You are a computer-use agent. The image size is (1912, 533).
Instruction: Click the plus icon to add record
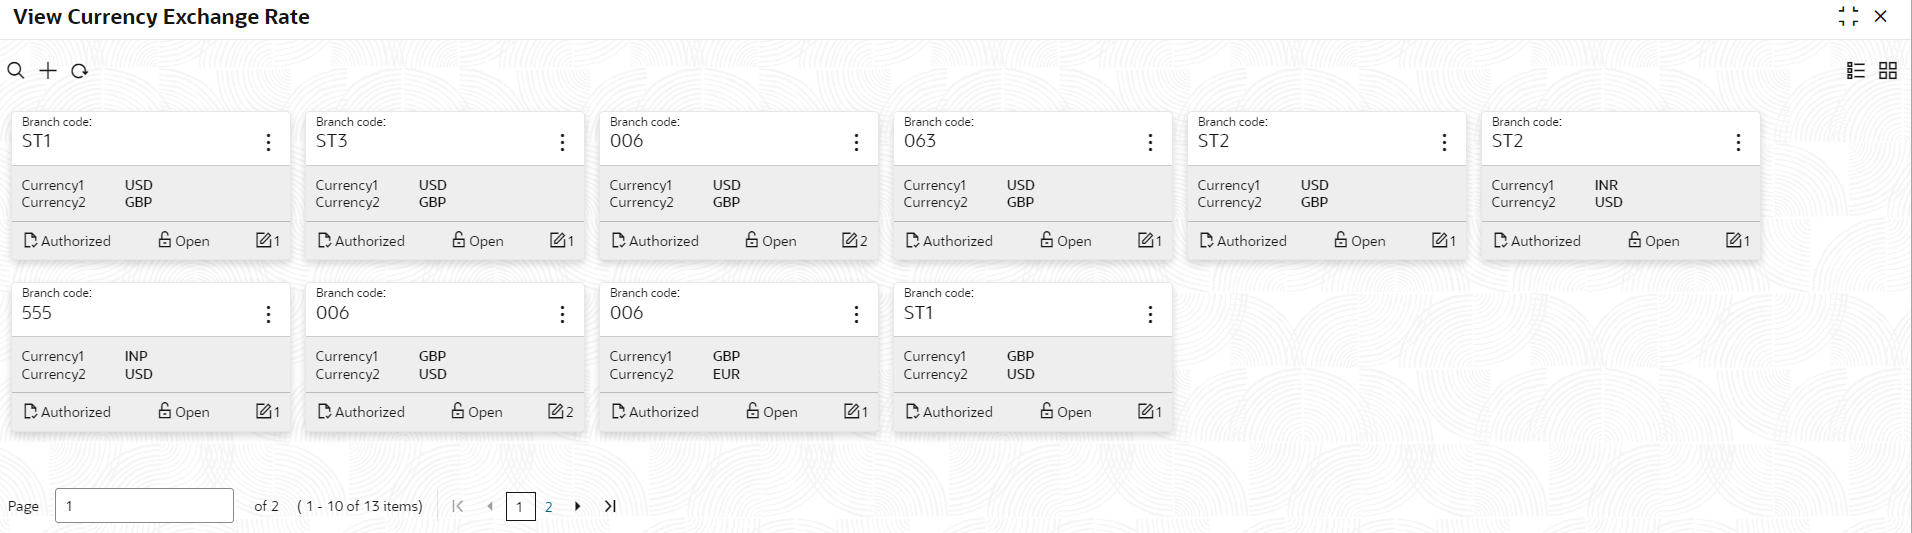(48, 71)
